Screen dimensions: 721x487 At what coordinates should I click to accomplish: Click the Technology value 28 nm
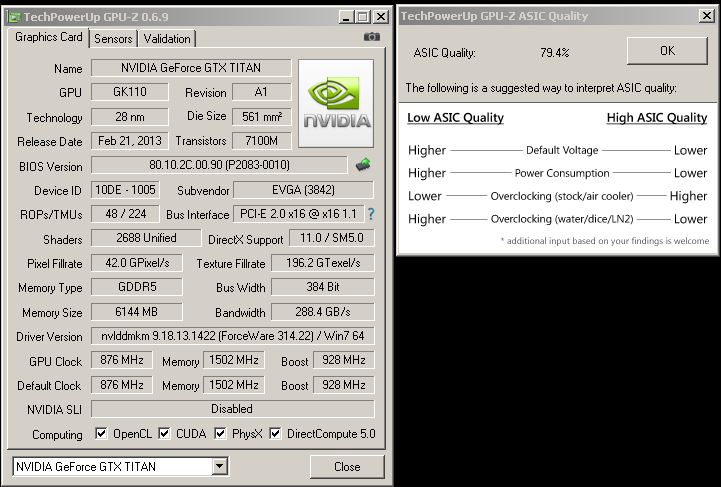pyautogui.click(x=130, y=116)
